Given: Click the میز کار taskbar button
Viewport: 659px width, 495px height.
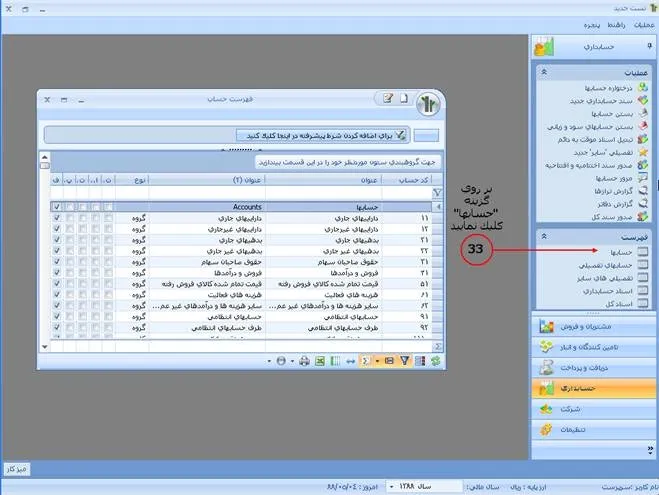Looking at the screenshot, I should tap(17, 469).
